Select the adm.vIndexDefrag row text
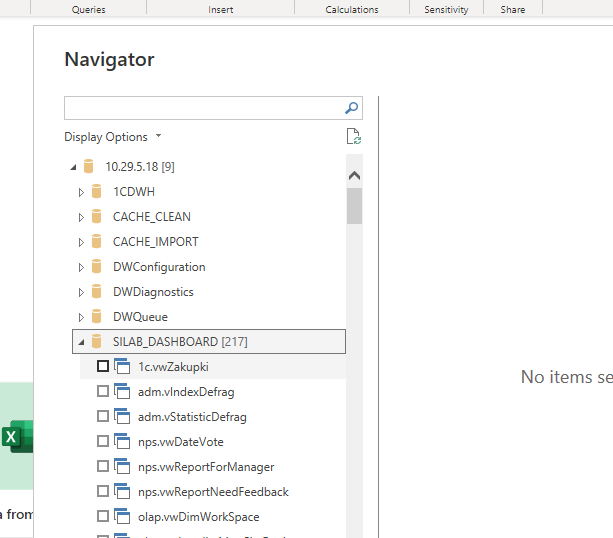This screenshot has height=538, width=613. coord(186,392)
